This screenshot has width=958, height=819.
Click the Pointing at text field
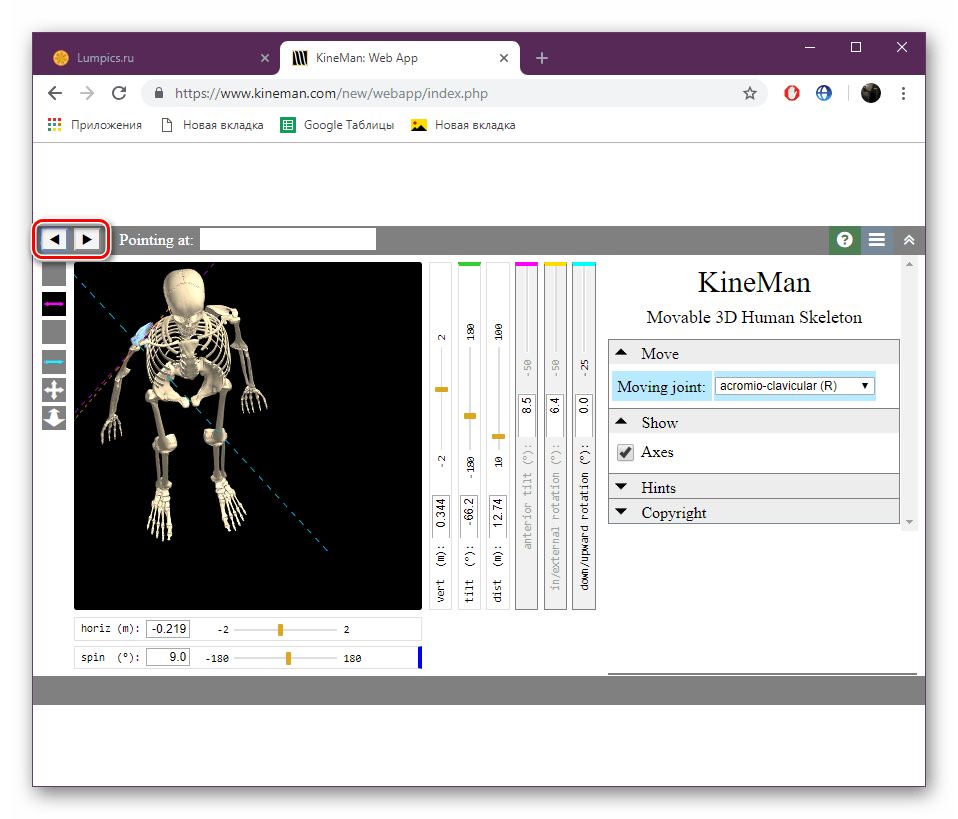pos(288,239)
